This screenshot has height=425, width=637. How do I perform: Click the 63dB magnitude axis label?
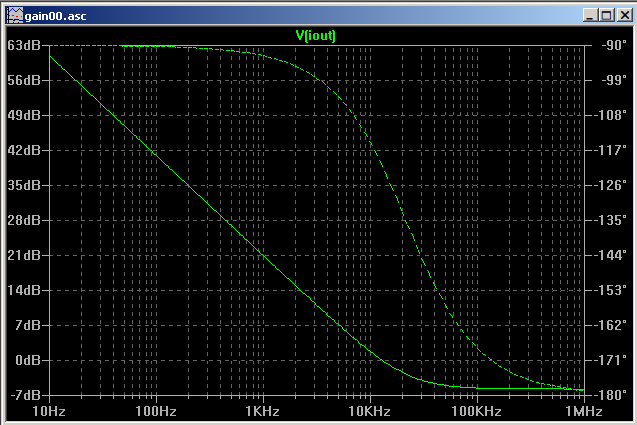pos(24,45)
